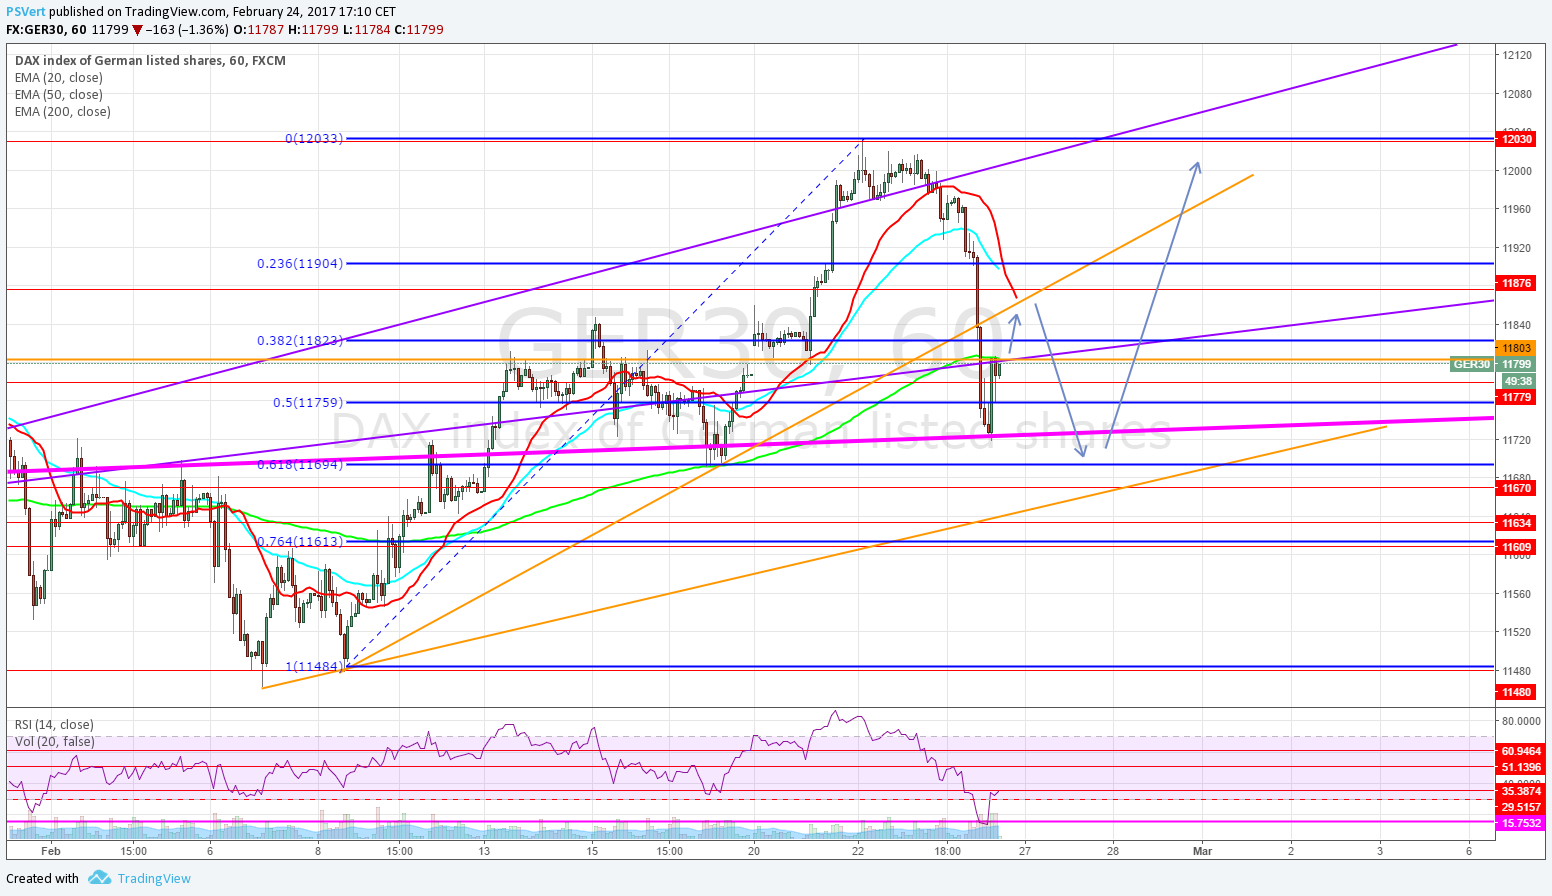Click the red 11876 price tag

1516,284
